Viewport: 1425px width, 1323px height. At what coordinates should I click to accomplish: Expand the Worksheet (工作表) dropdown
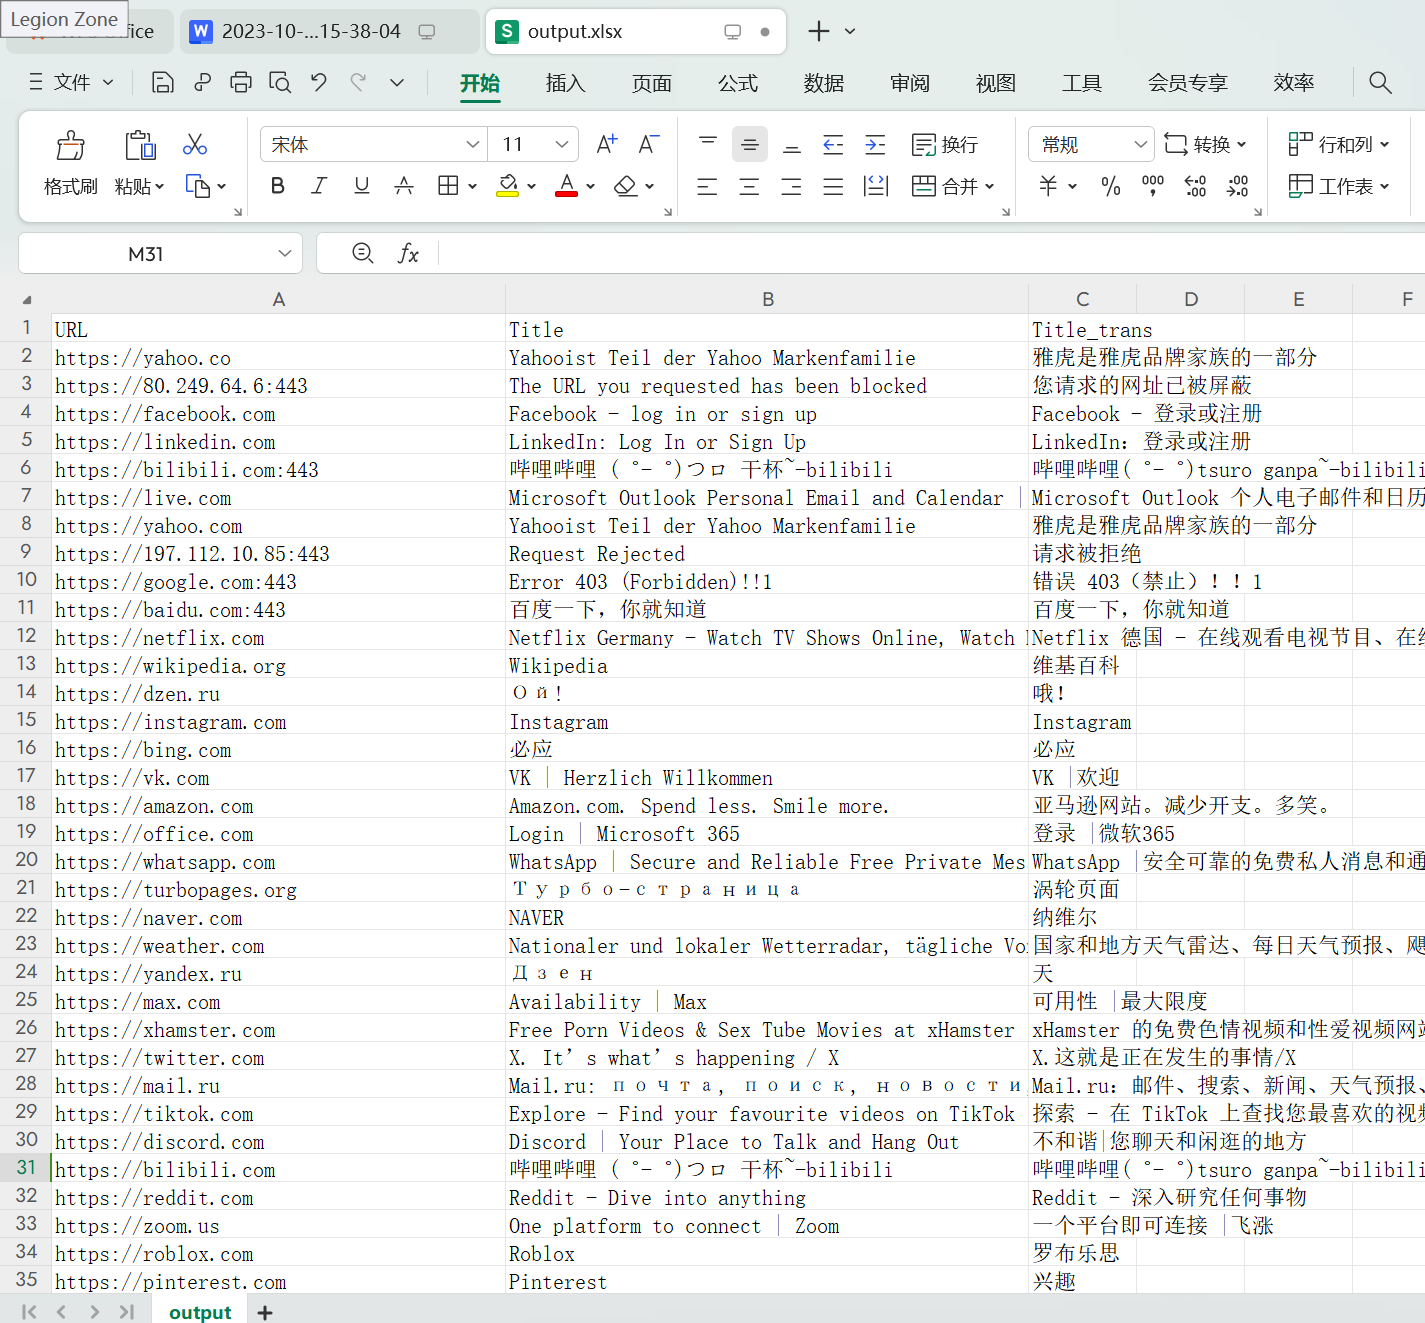(x=1385, y=186)
